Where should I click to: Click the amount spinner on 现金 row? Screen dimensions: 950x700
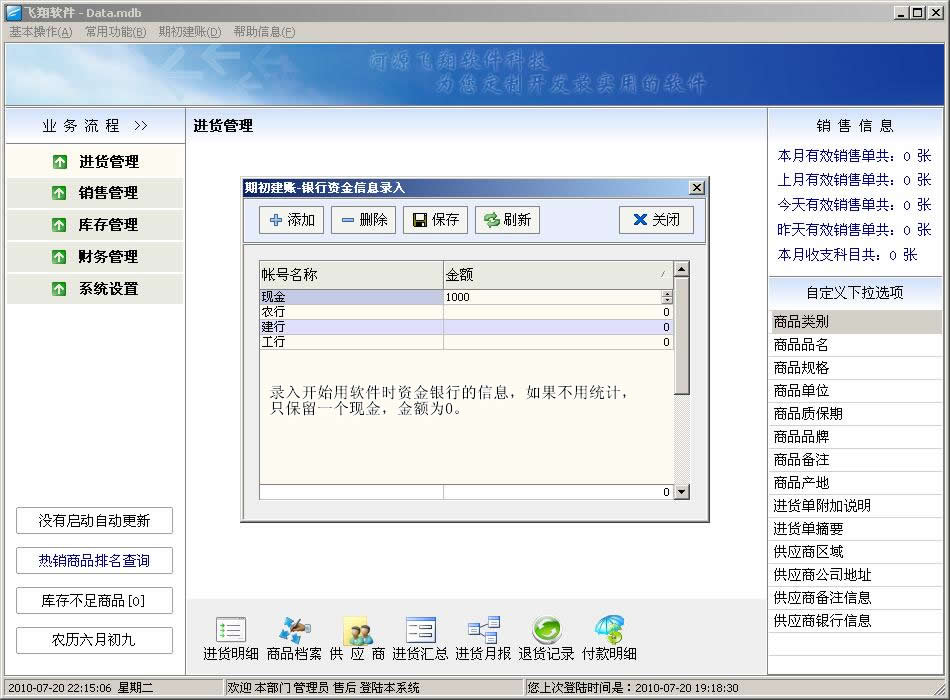(x=667, y=297)
